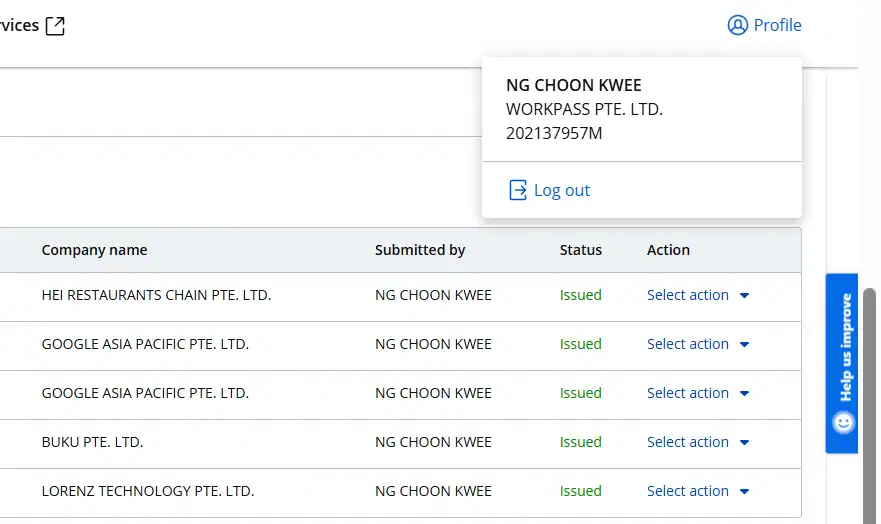The image size is (881, 524).
Task: Select the Action column header
Action: [668, 250]
